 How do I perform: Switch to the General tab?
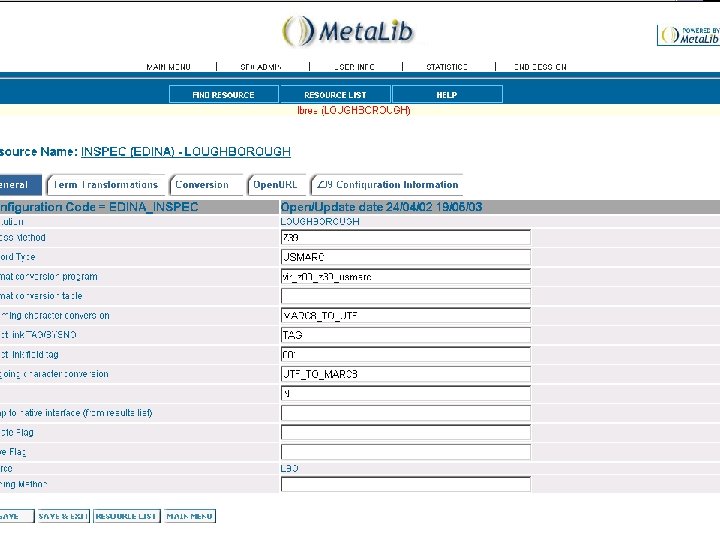coord(20,185)
